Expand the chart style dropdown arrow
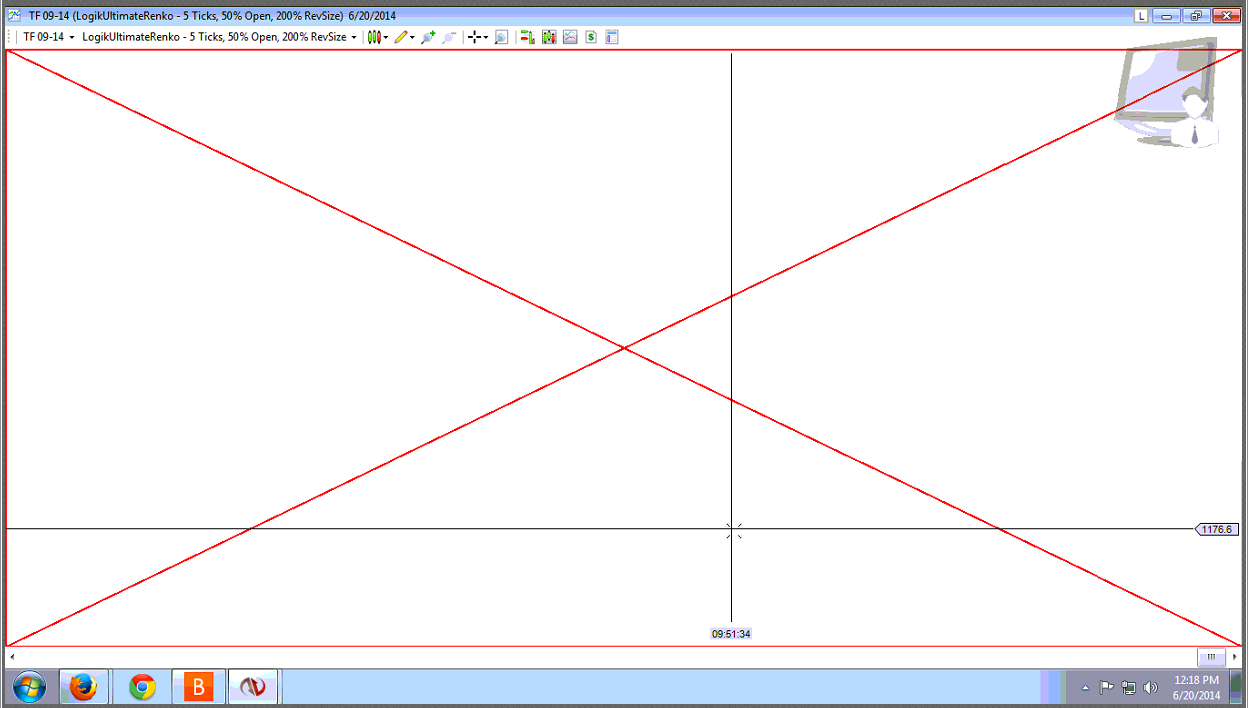 click(x=386, y=37)
